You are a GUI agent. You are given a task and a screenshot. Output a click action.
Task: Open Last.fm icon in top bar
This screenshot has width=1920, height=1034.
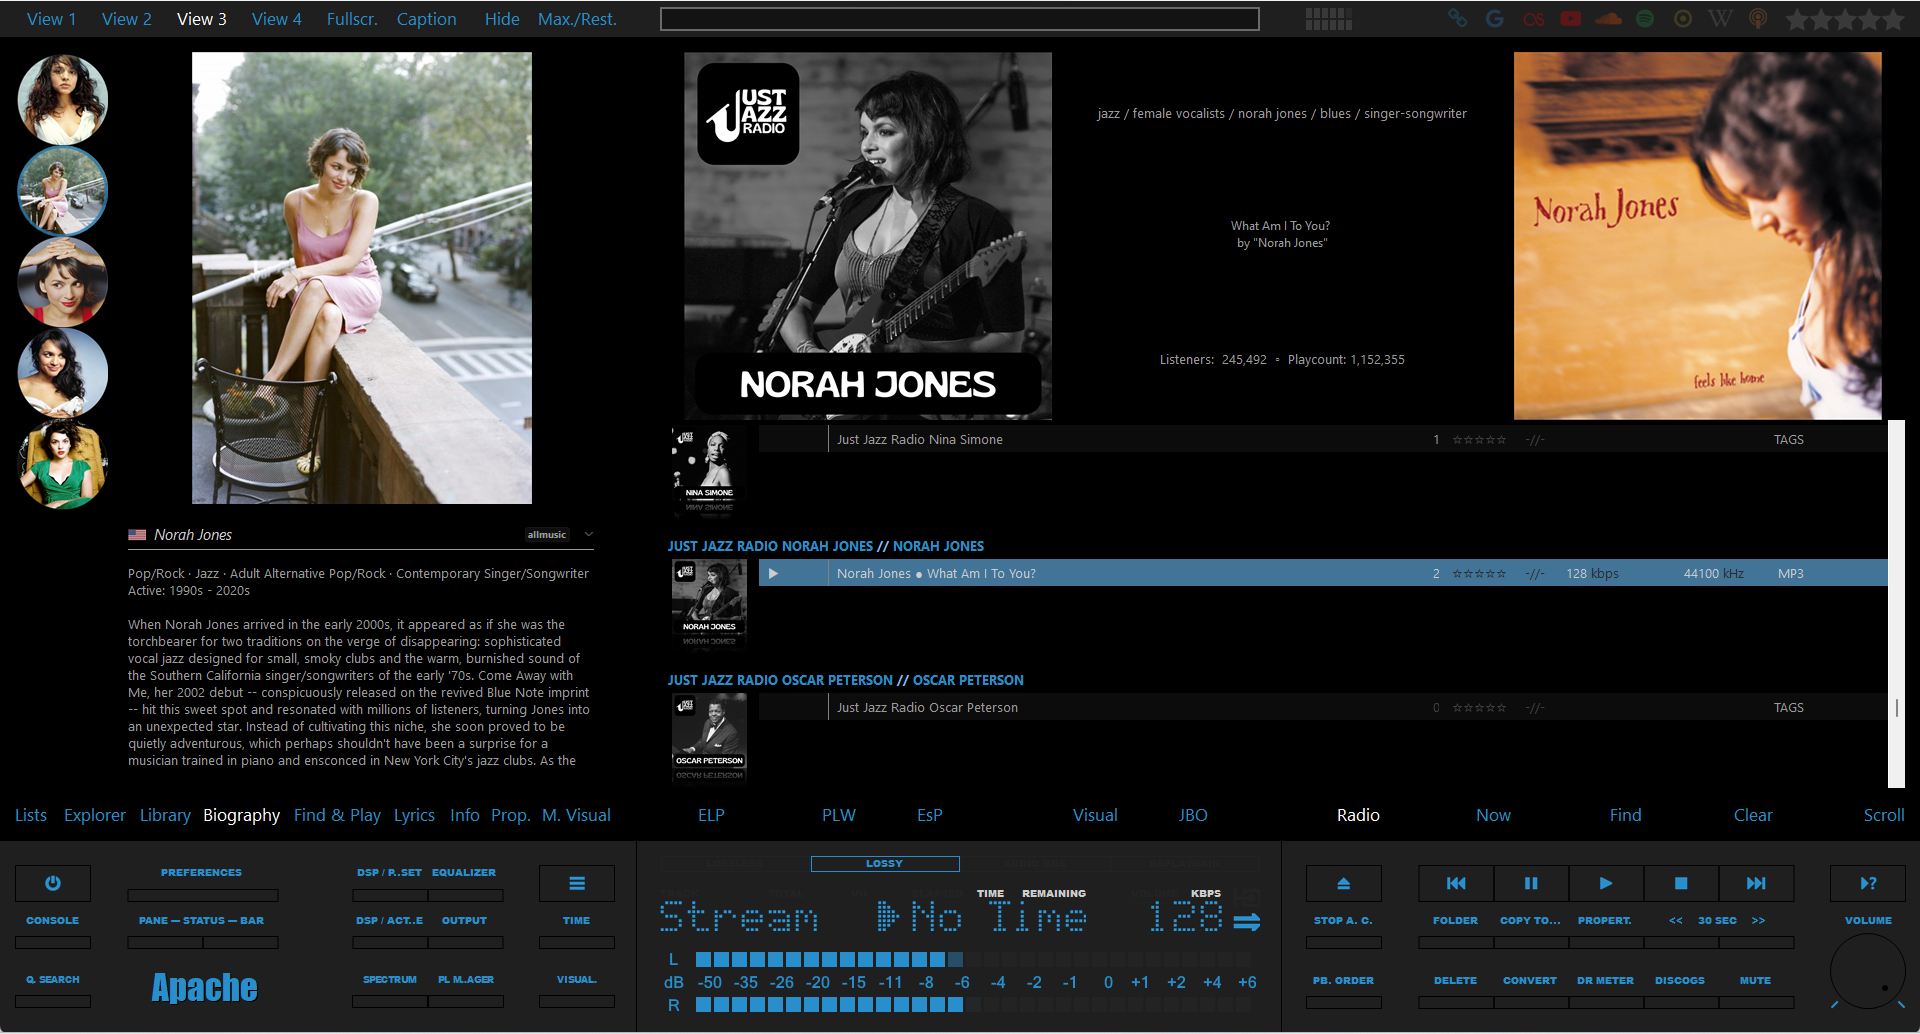click(1533, 18)
